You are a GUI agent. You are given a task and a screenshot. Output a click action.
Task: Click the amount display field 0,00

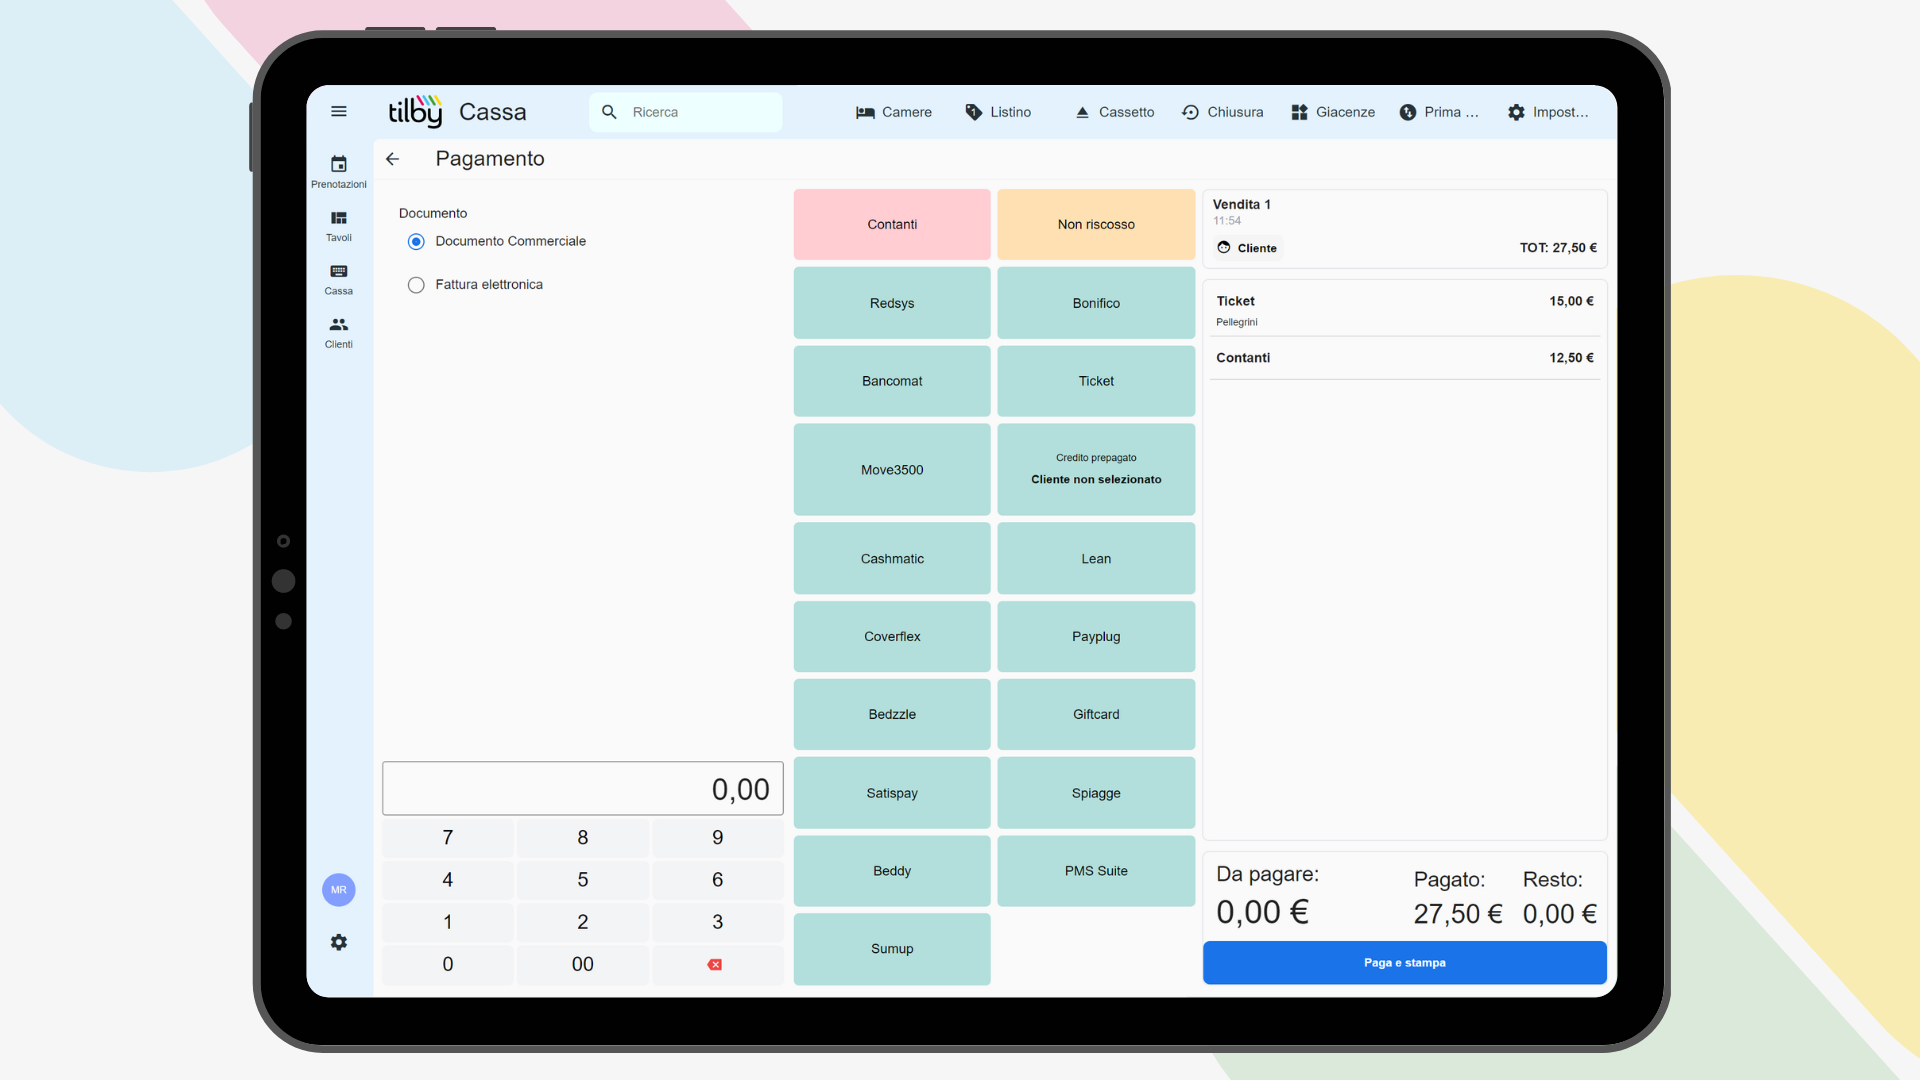pyautogui.click(x=583, y=789)
